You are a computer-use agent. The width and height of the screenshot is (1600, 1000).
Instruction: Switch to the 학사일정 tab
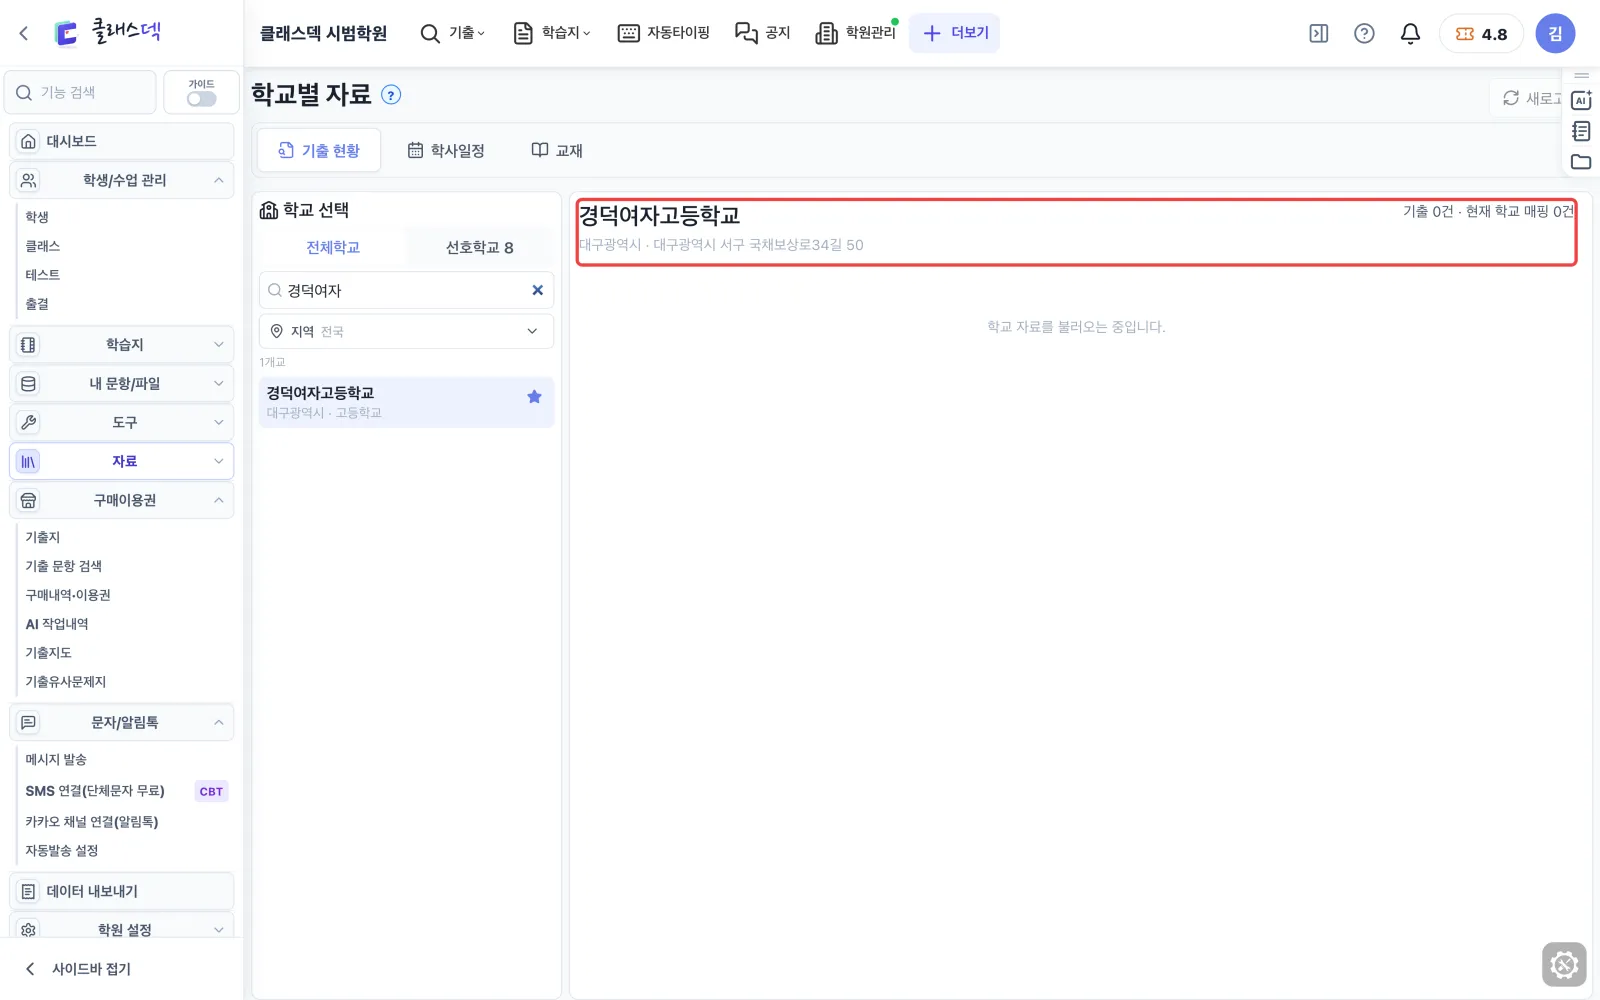[x=446, y=150]
